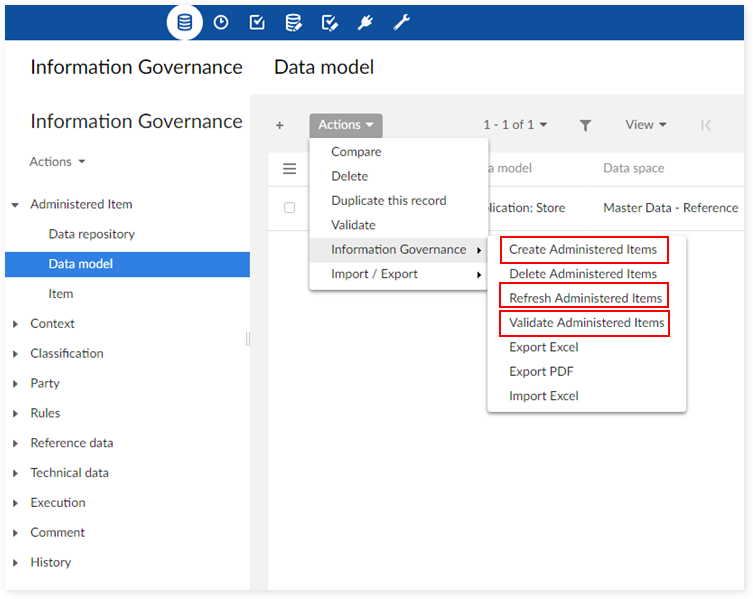Click the plug icon in top bar

pos(366,22)
